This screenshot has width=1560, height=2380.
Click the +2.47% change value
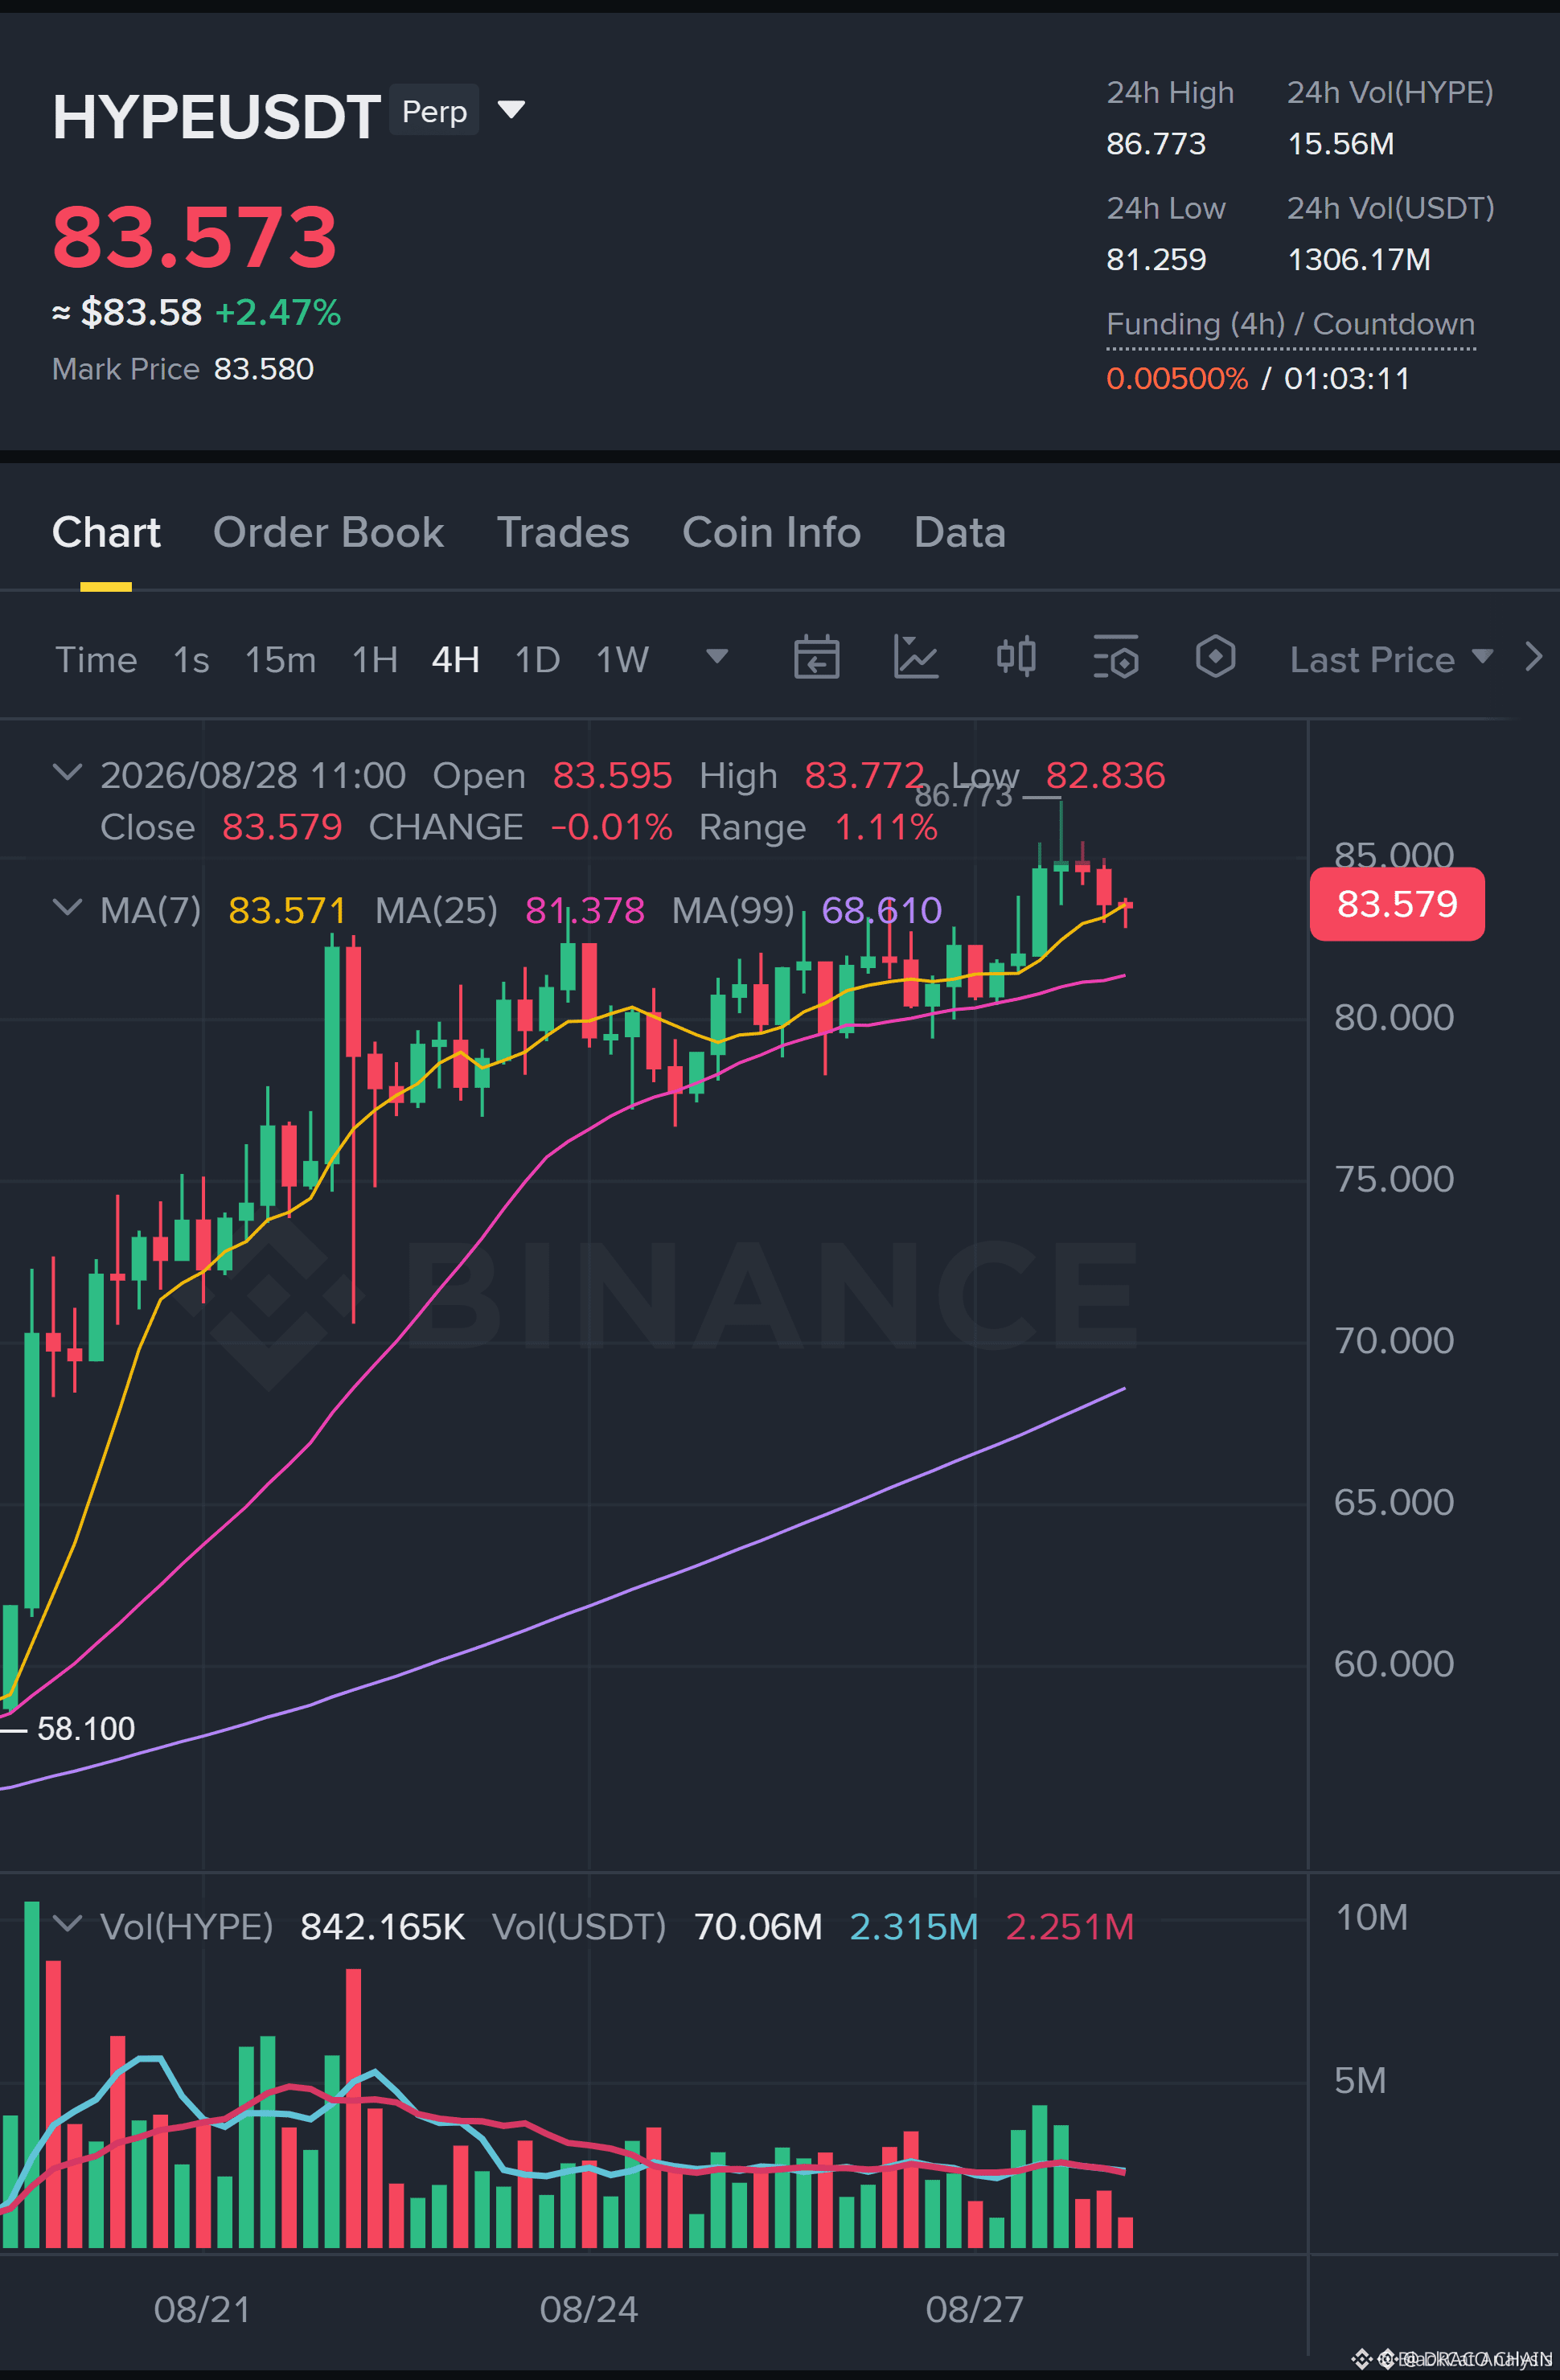[278, 312]
